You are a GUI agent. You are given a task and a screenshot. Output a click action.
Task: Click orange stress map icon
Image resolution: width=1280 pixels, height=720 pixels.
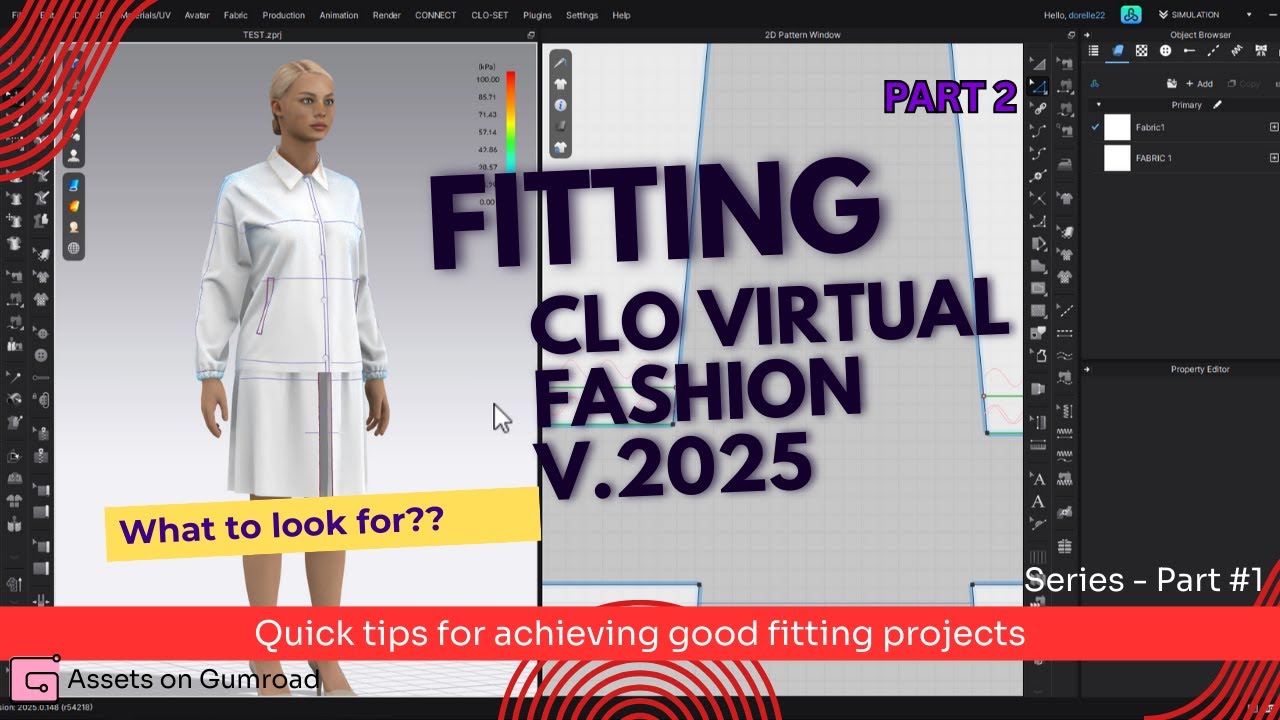[x=74, y=206]
